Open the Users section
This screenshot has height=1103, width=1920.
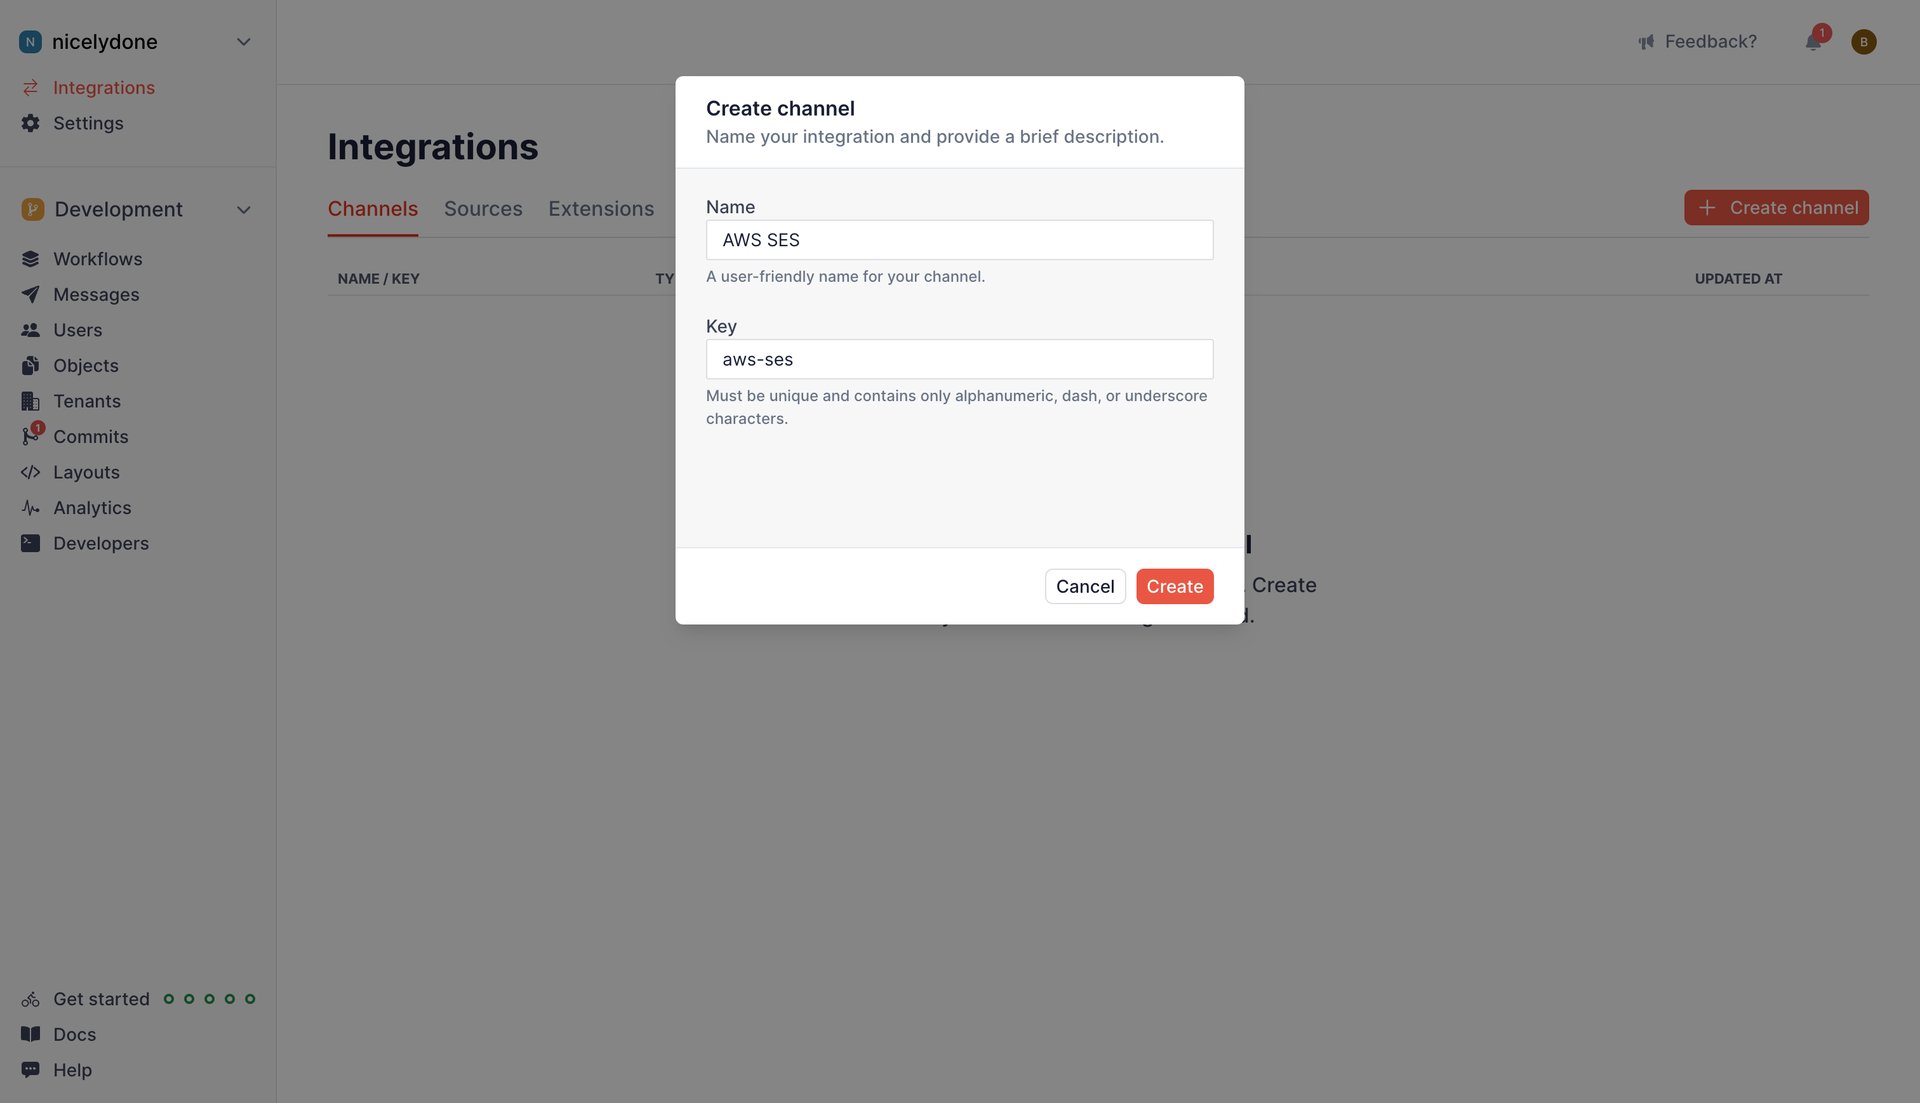78,329
